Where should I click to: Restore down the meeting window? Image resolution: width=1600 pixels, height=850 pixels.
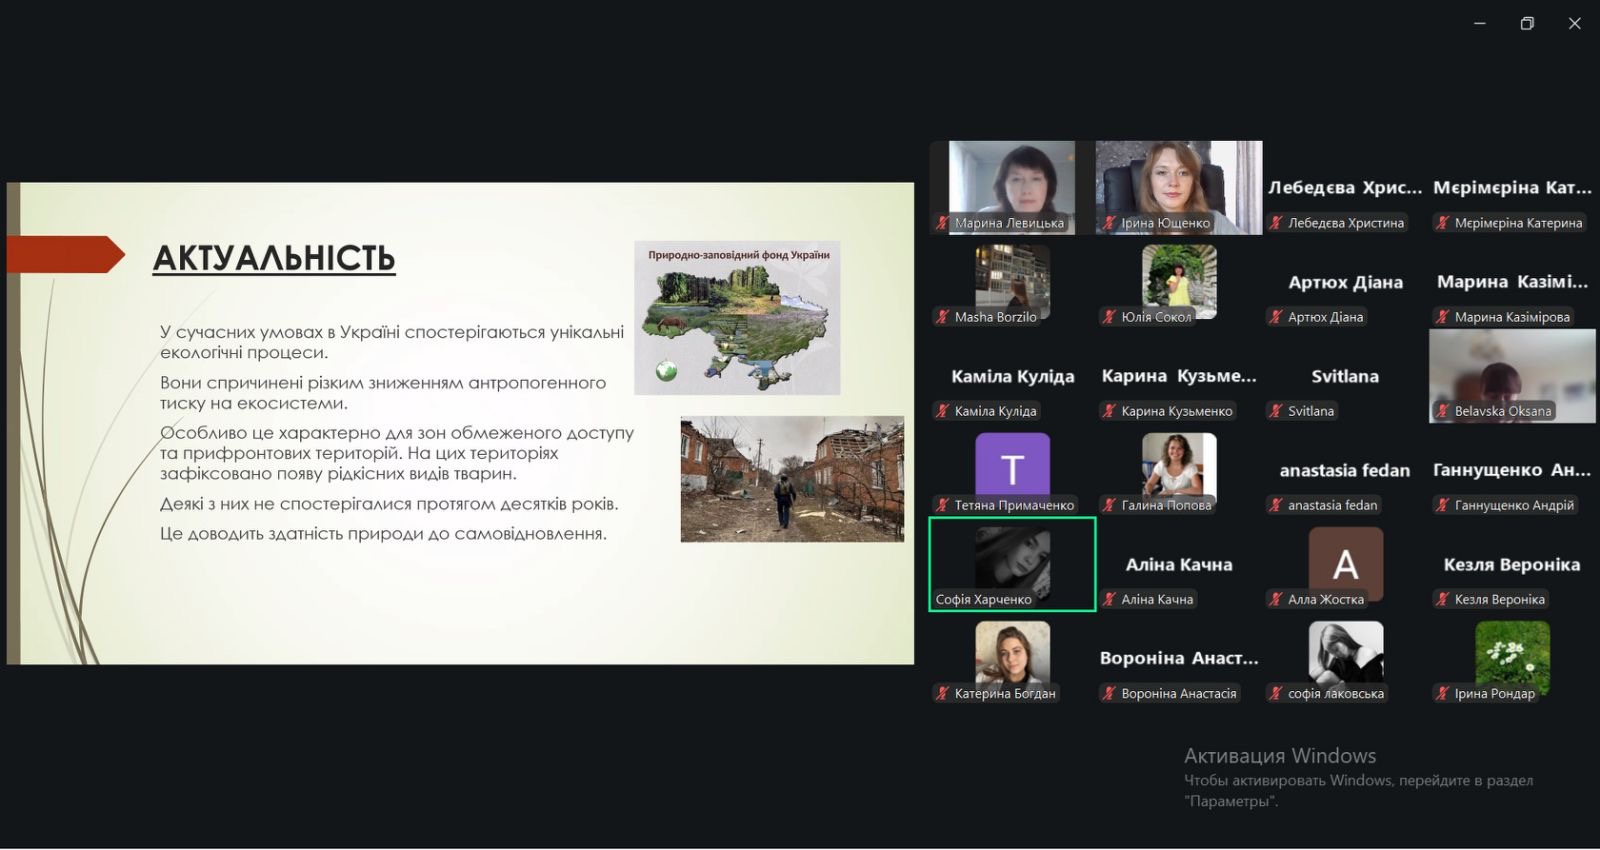tap(1527, 23)
